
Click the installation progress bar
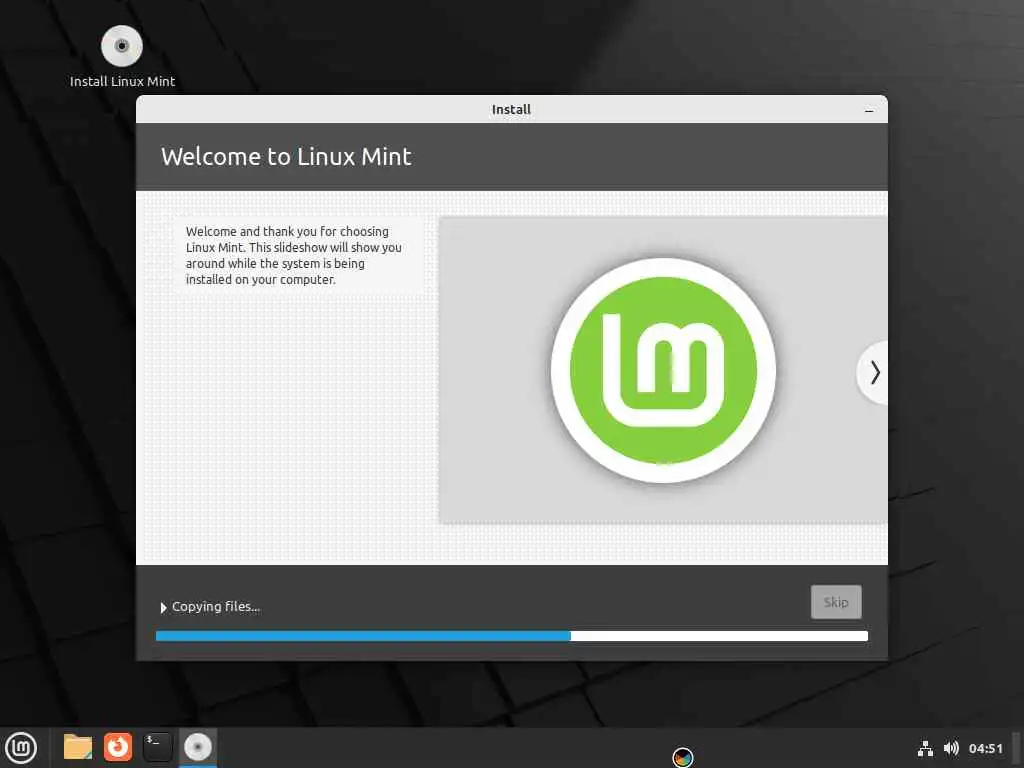pos(512,636)
